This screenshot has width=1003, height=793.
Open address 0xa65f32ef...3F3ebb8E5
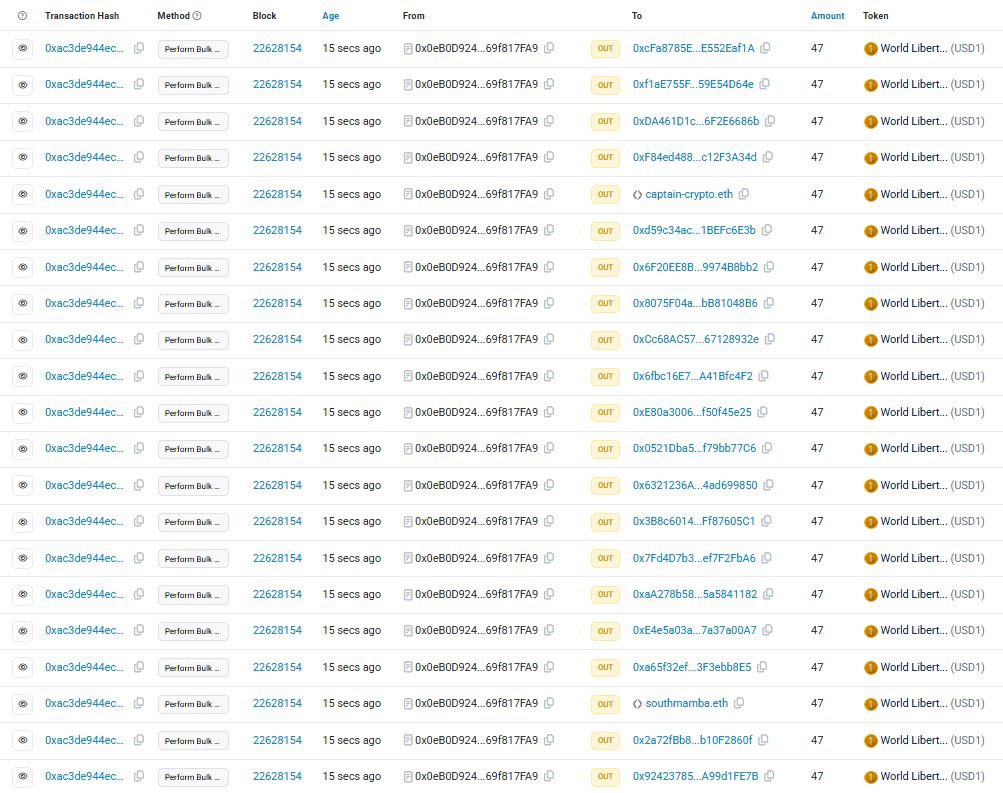point(692,667)
